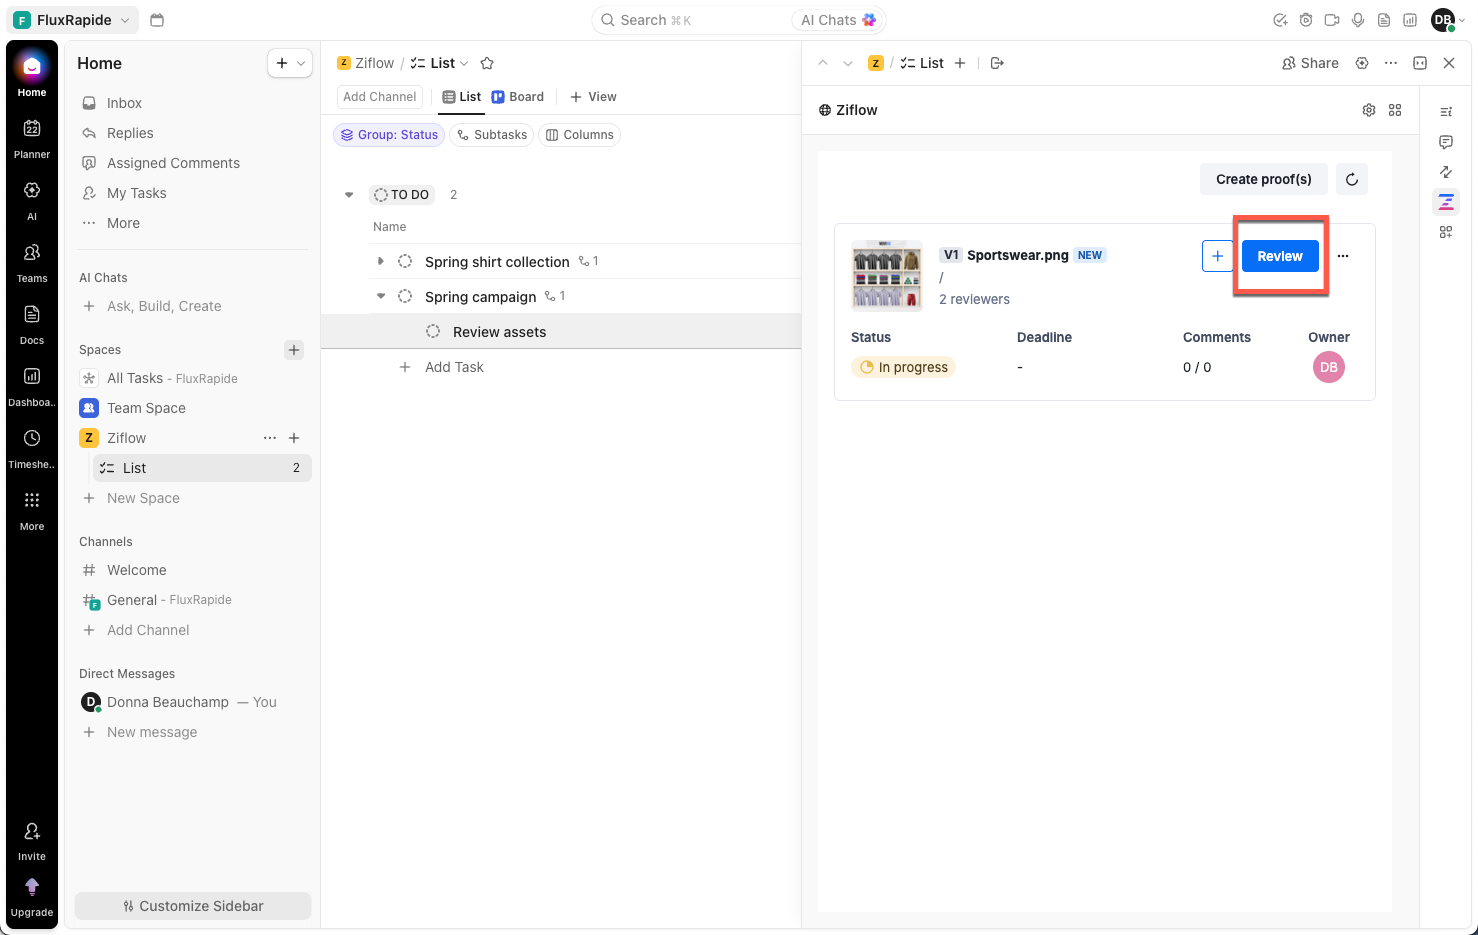1478x935 pixels.
Task: Click the refresh proofs icon
Action: [1352, 180]
